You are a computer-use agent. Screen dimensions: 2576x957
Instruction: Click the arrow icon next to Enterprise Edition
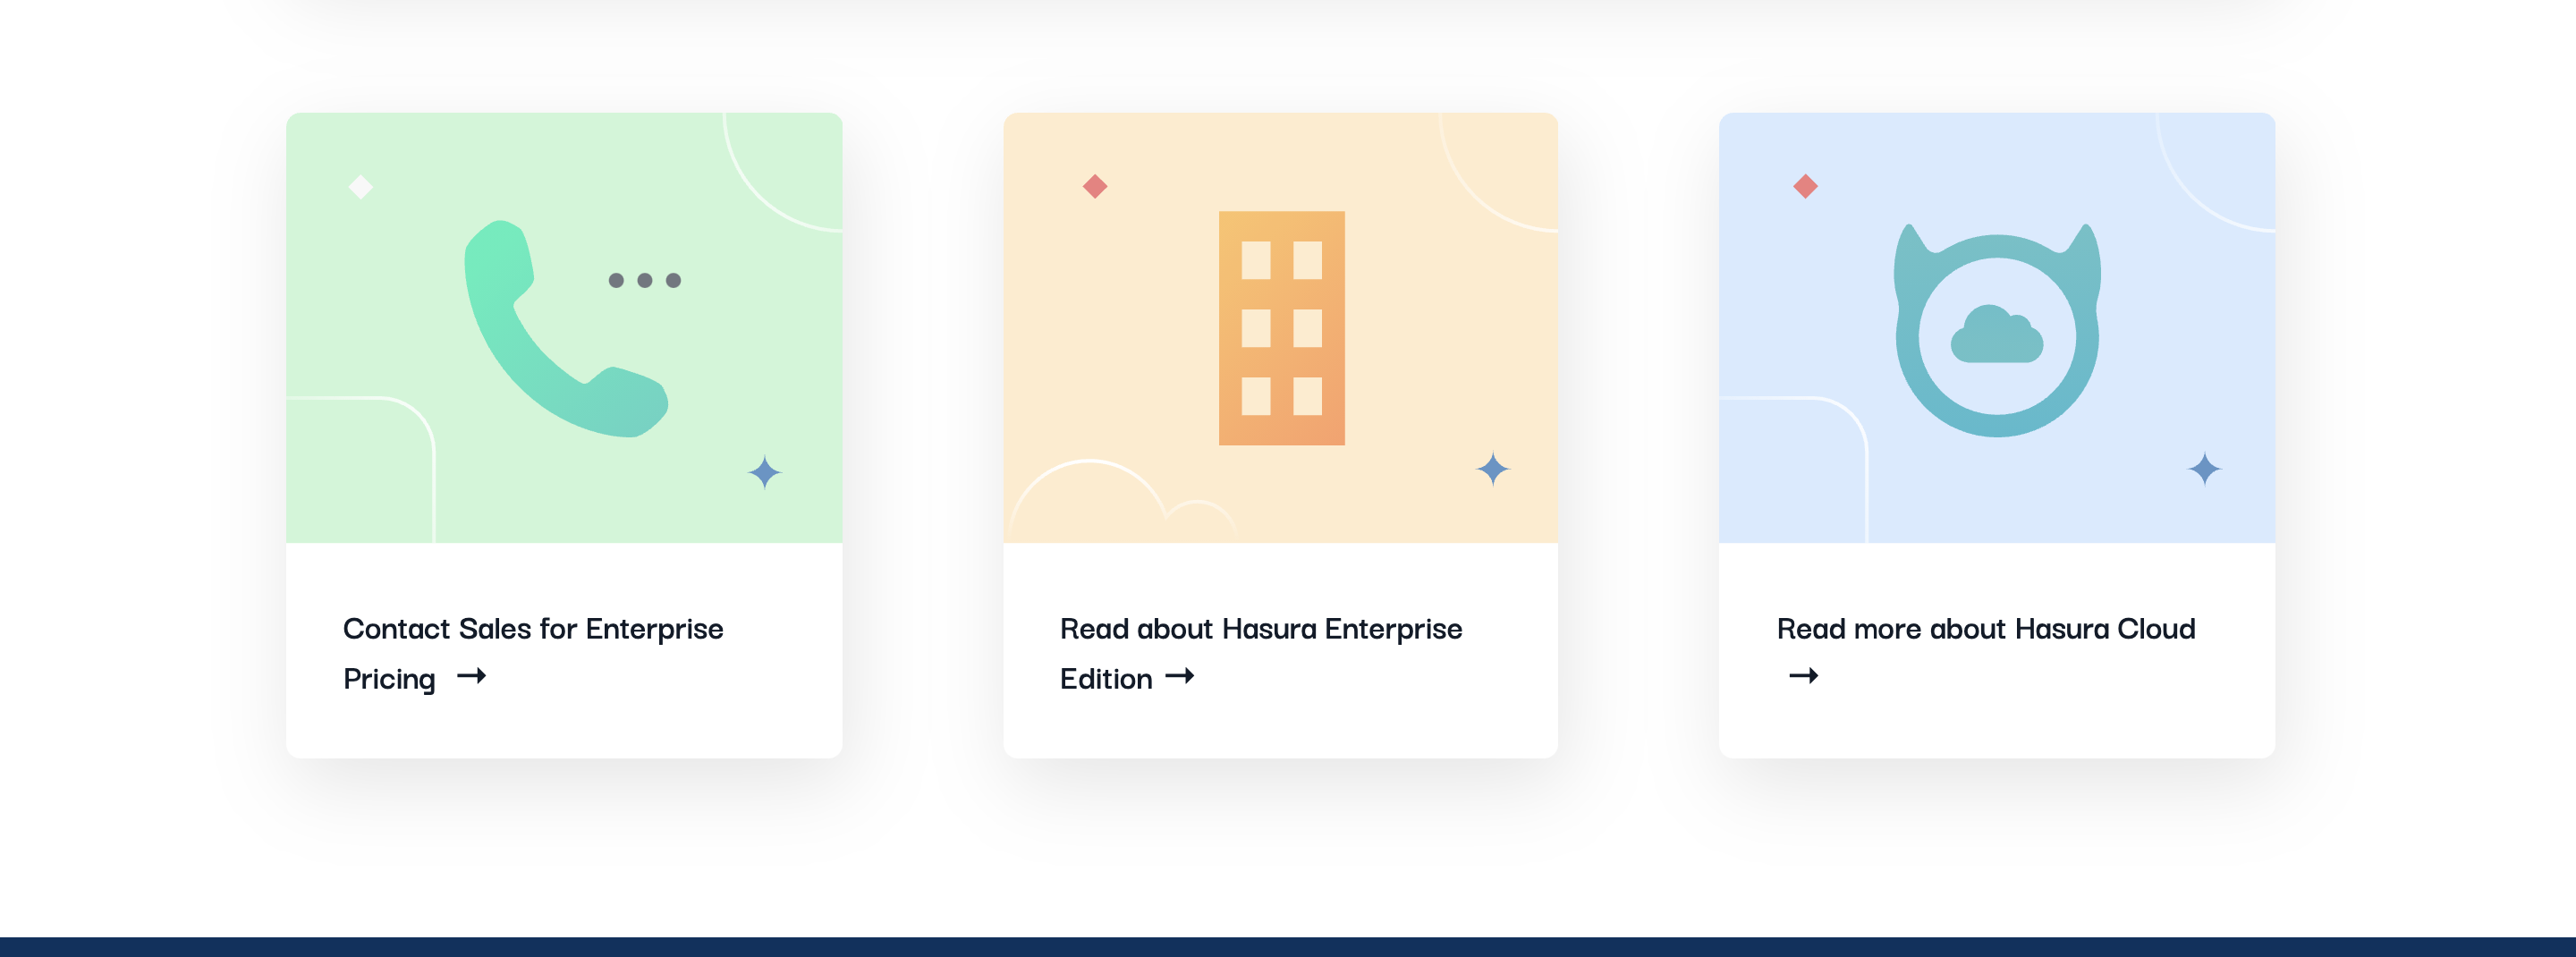[1181, 677]
